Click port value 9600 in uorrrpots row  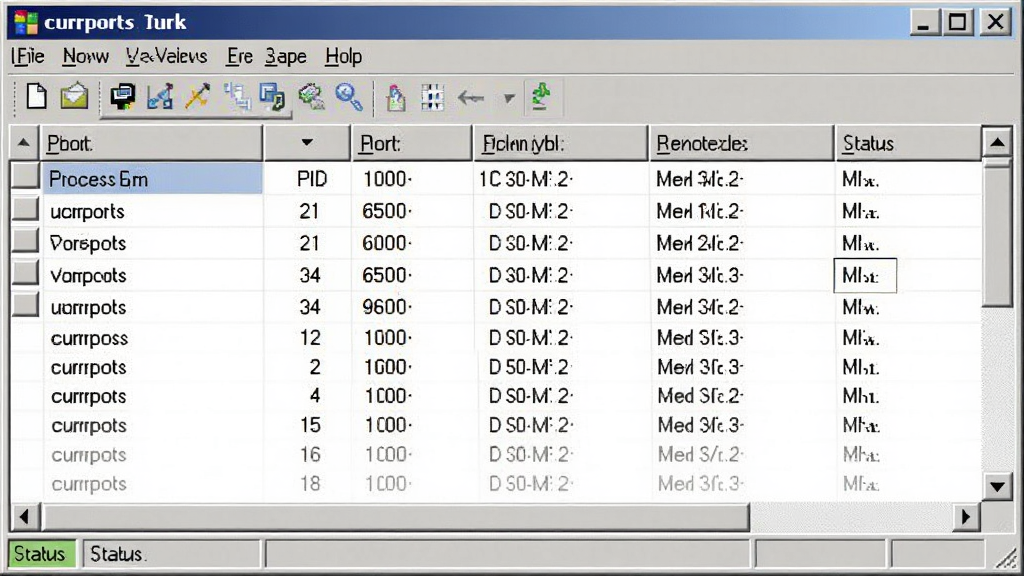[387, 307]
